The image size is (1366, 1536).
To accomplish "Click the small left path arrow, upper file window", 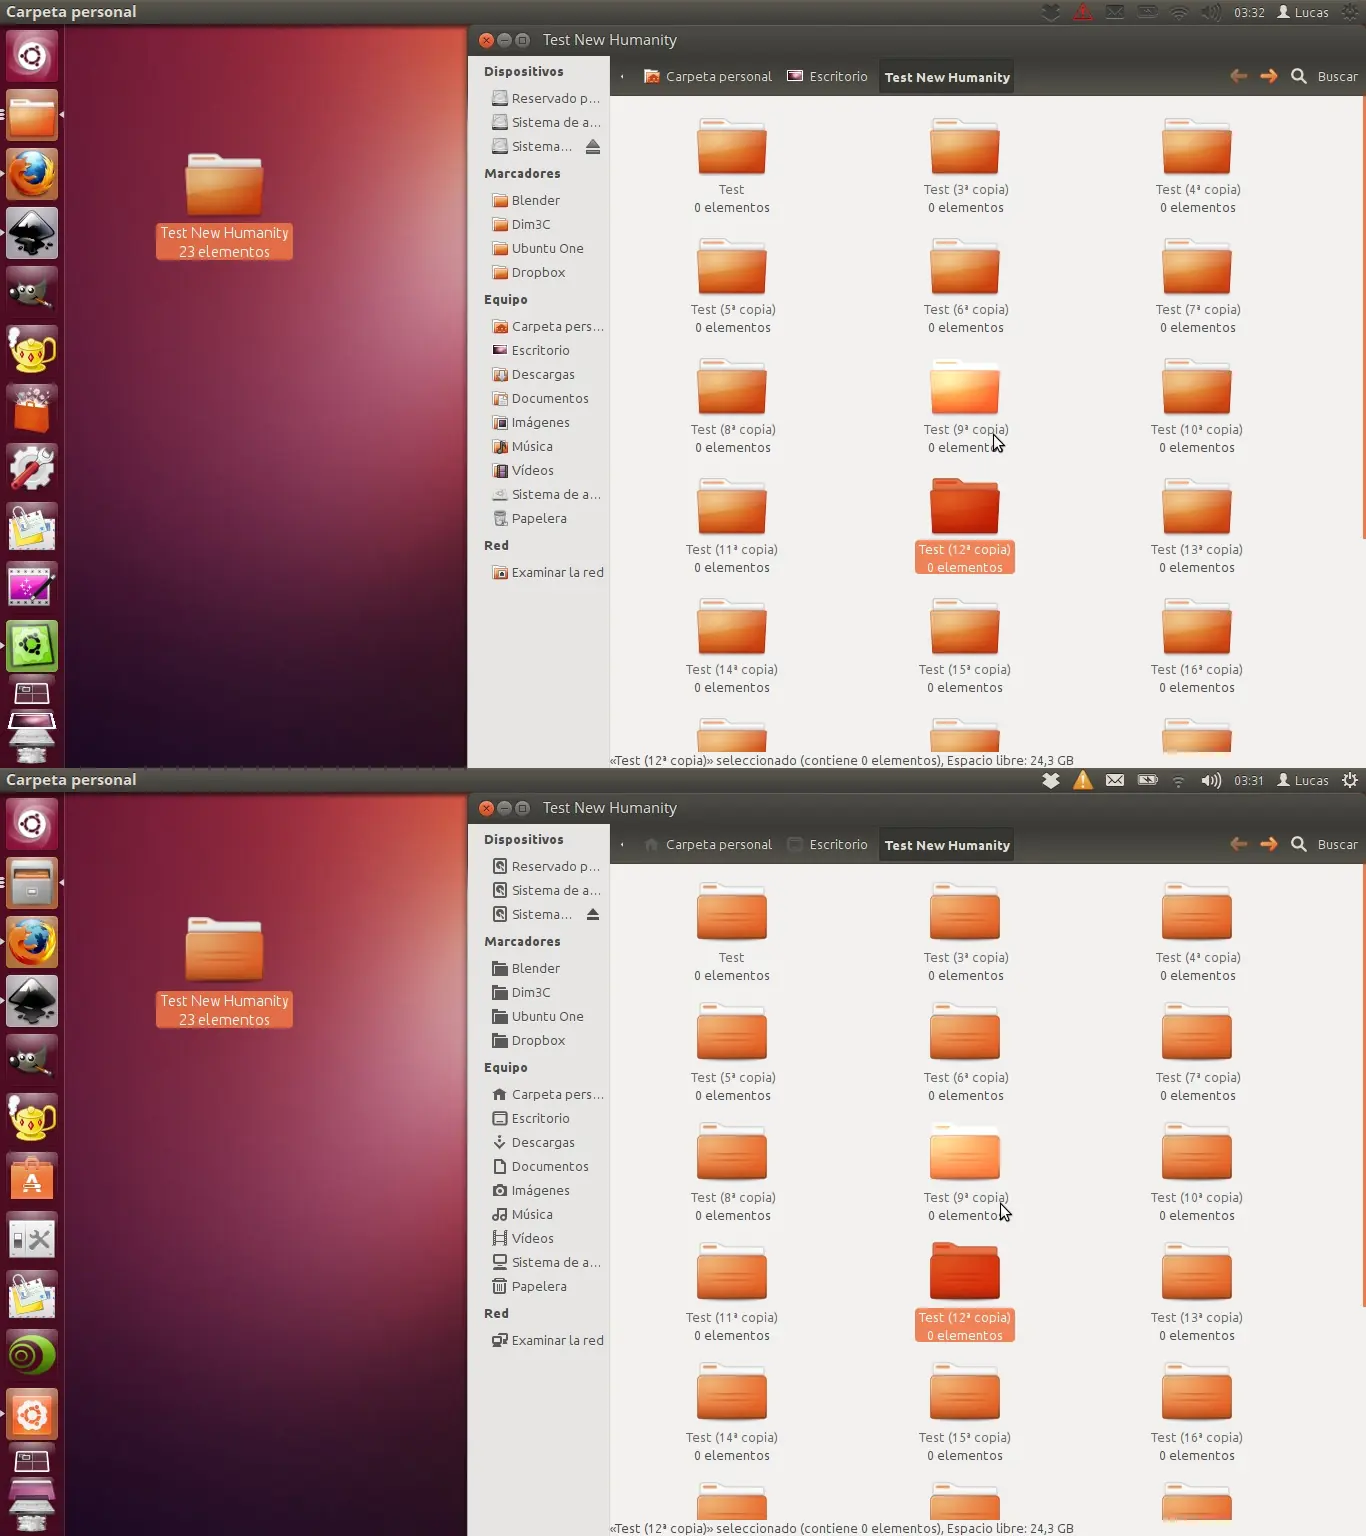I will tap(622, 76).
